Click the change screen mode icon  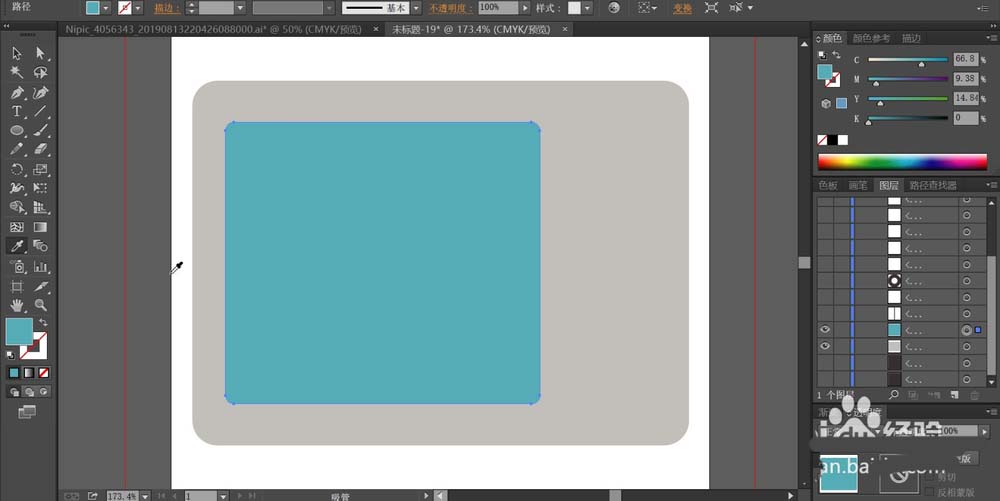tap(27, 412)
